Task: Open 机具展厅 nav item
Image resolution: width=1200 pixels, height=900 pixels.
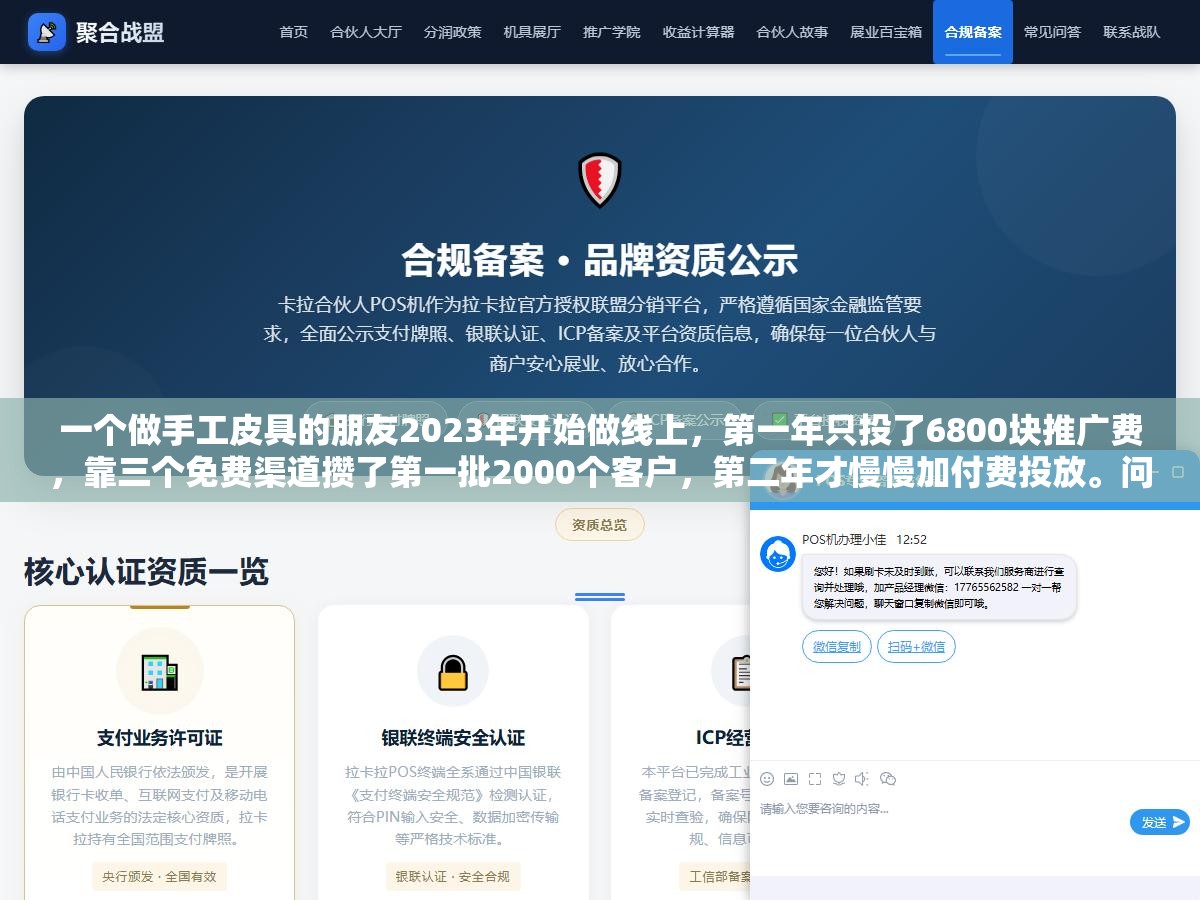Action: (532, 32)
